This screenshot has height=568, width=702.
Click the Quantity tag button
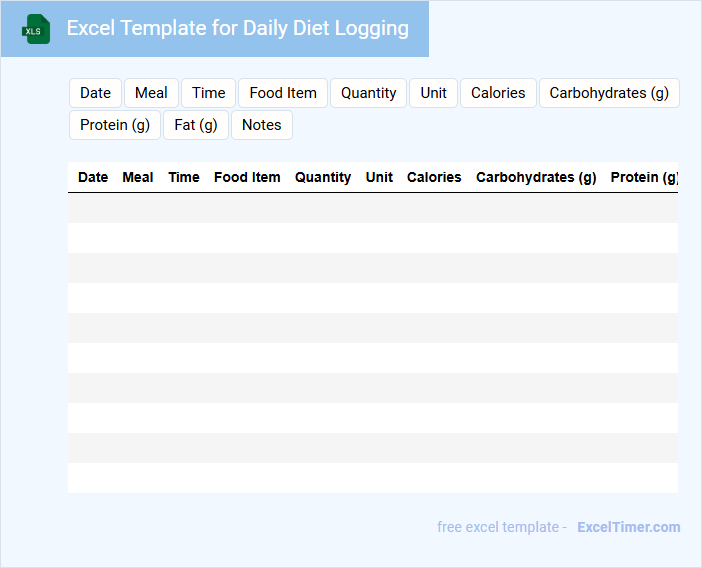368,93
